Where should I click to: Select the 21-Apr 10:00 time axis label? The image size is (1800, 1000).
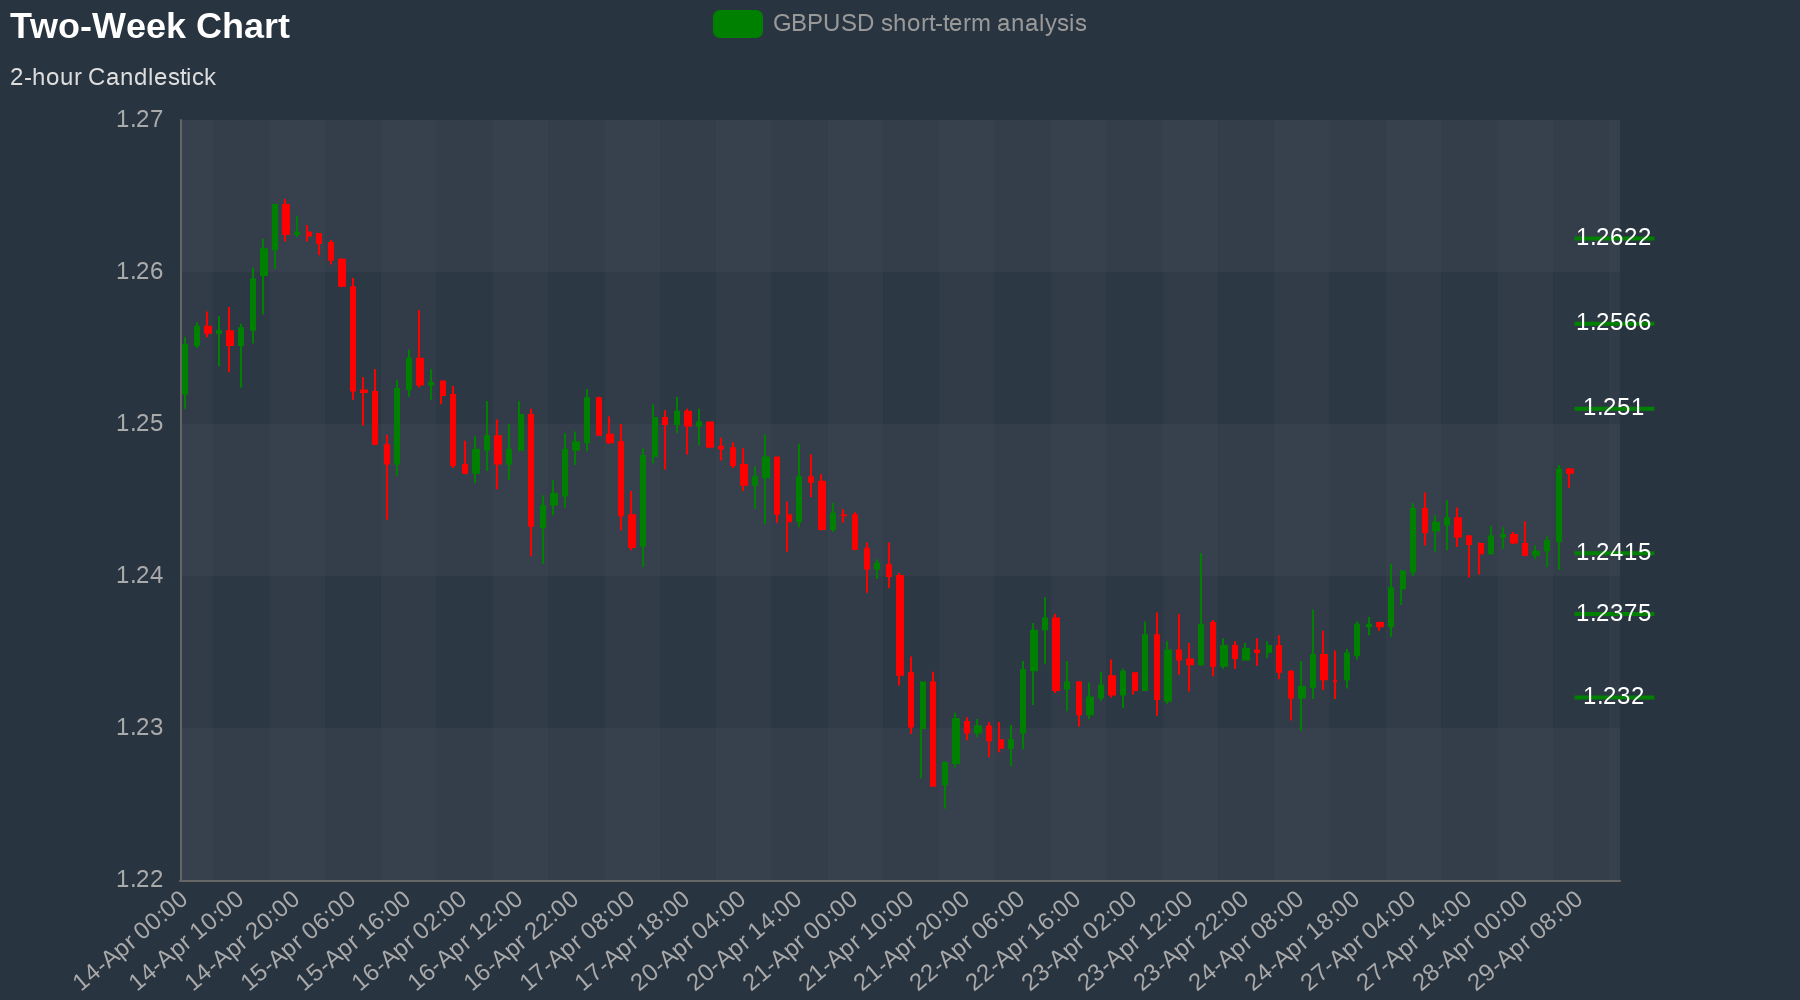(x=858, y=940)
